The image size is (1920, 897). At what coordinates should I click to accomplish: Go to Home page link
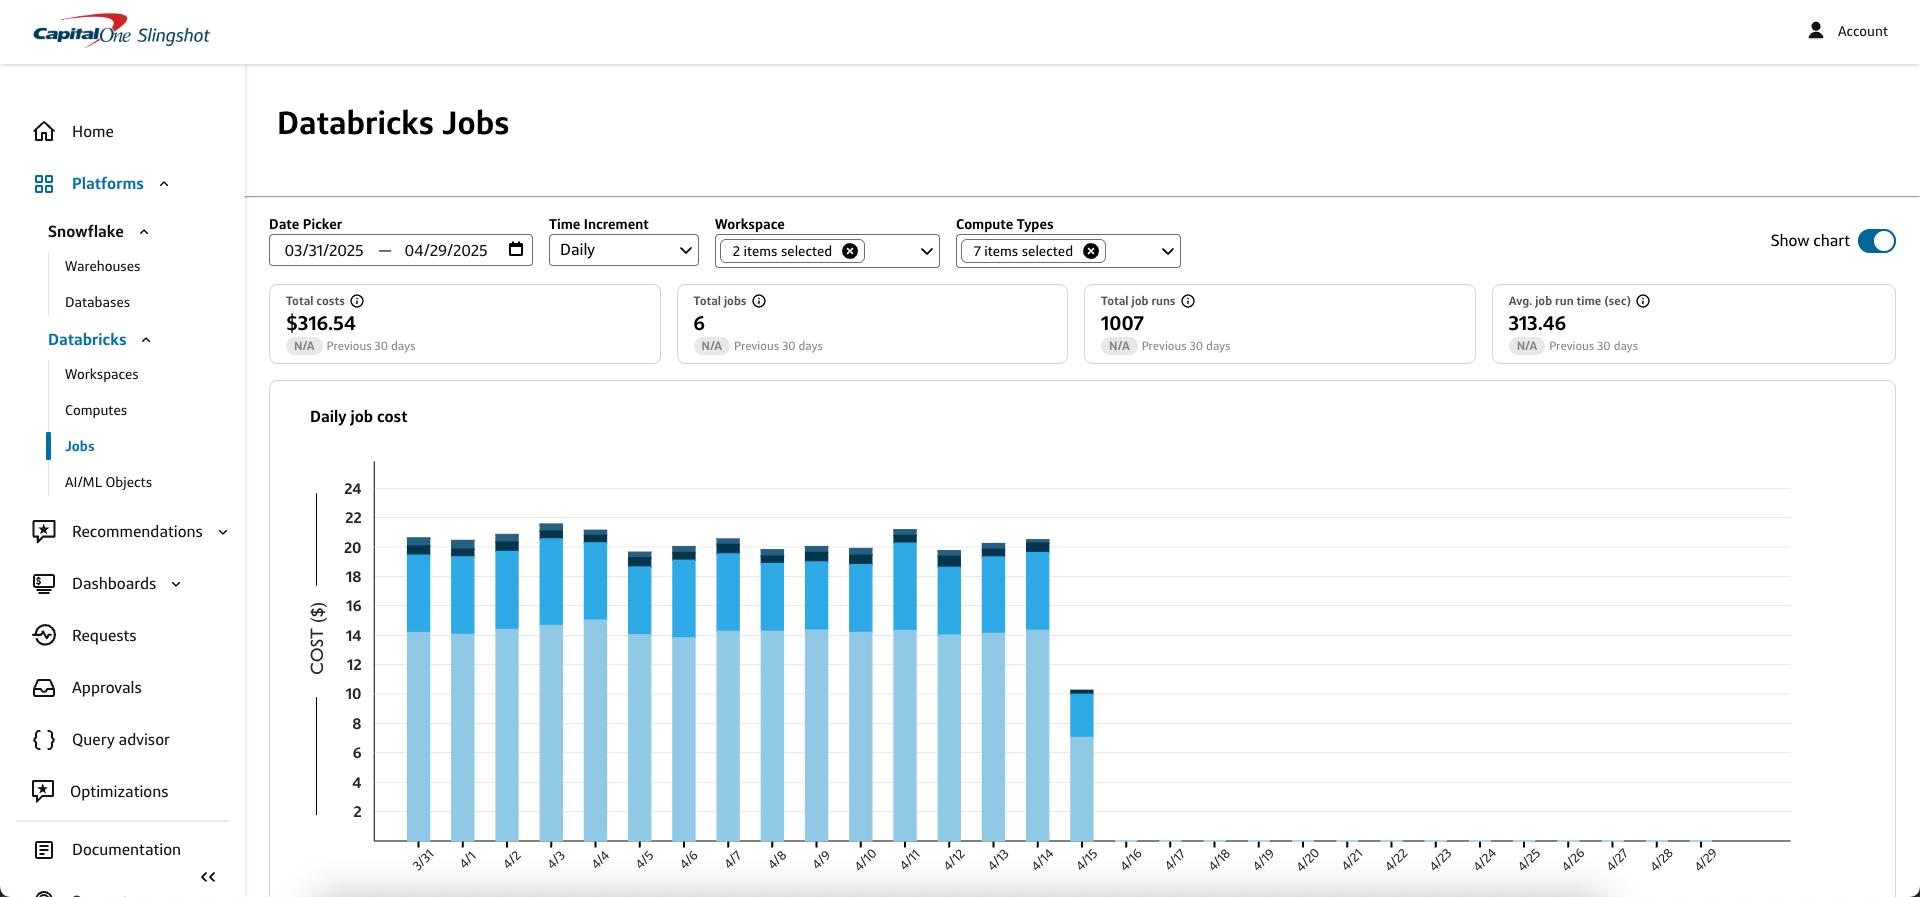93,131
